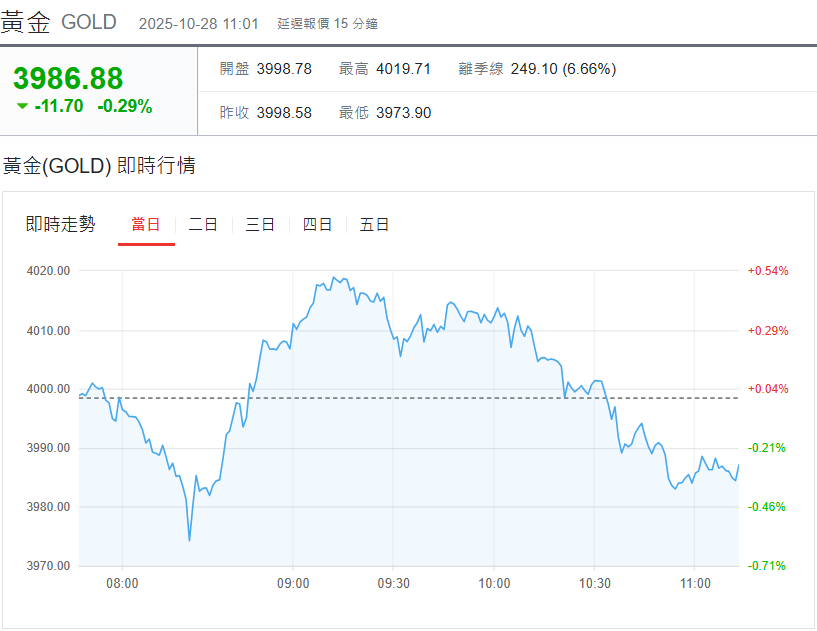Click the 黃金 GOLD page title
Image resolution: width=817 pixels, height=631 pixels.
click(59, 22)
